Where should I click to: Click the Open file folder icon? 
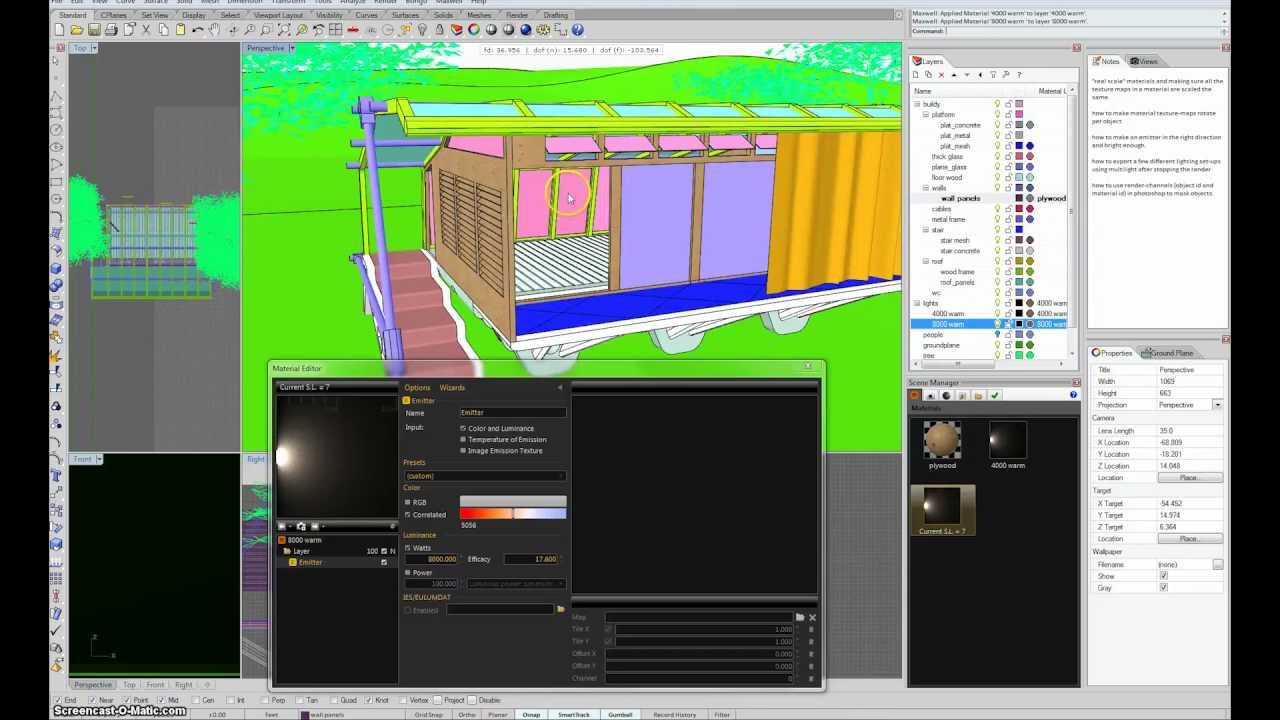(x=76, y=30)
